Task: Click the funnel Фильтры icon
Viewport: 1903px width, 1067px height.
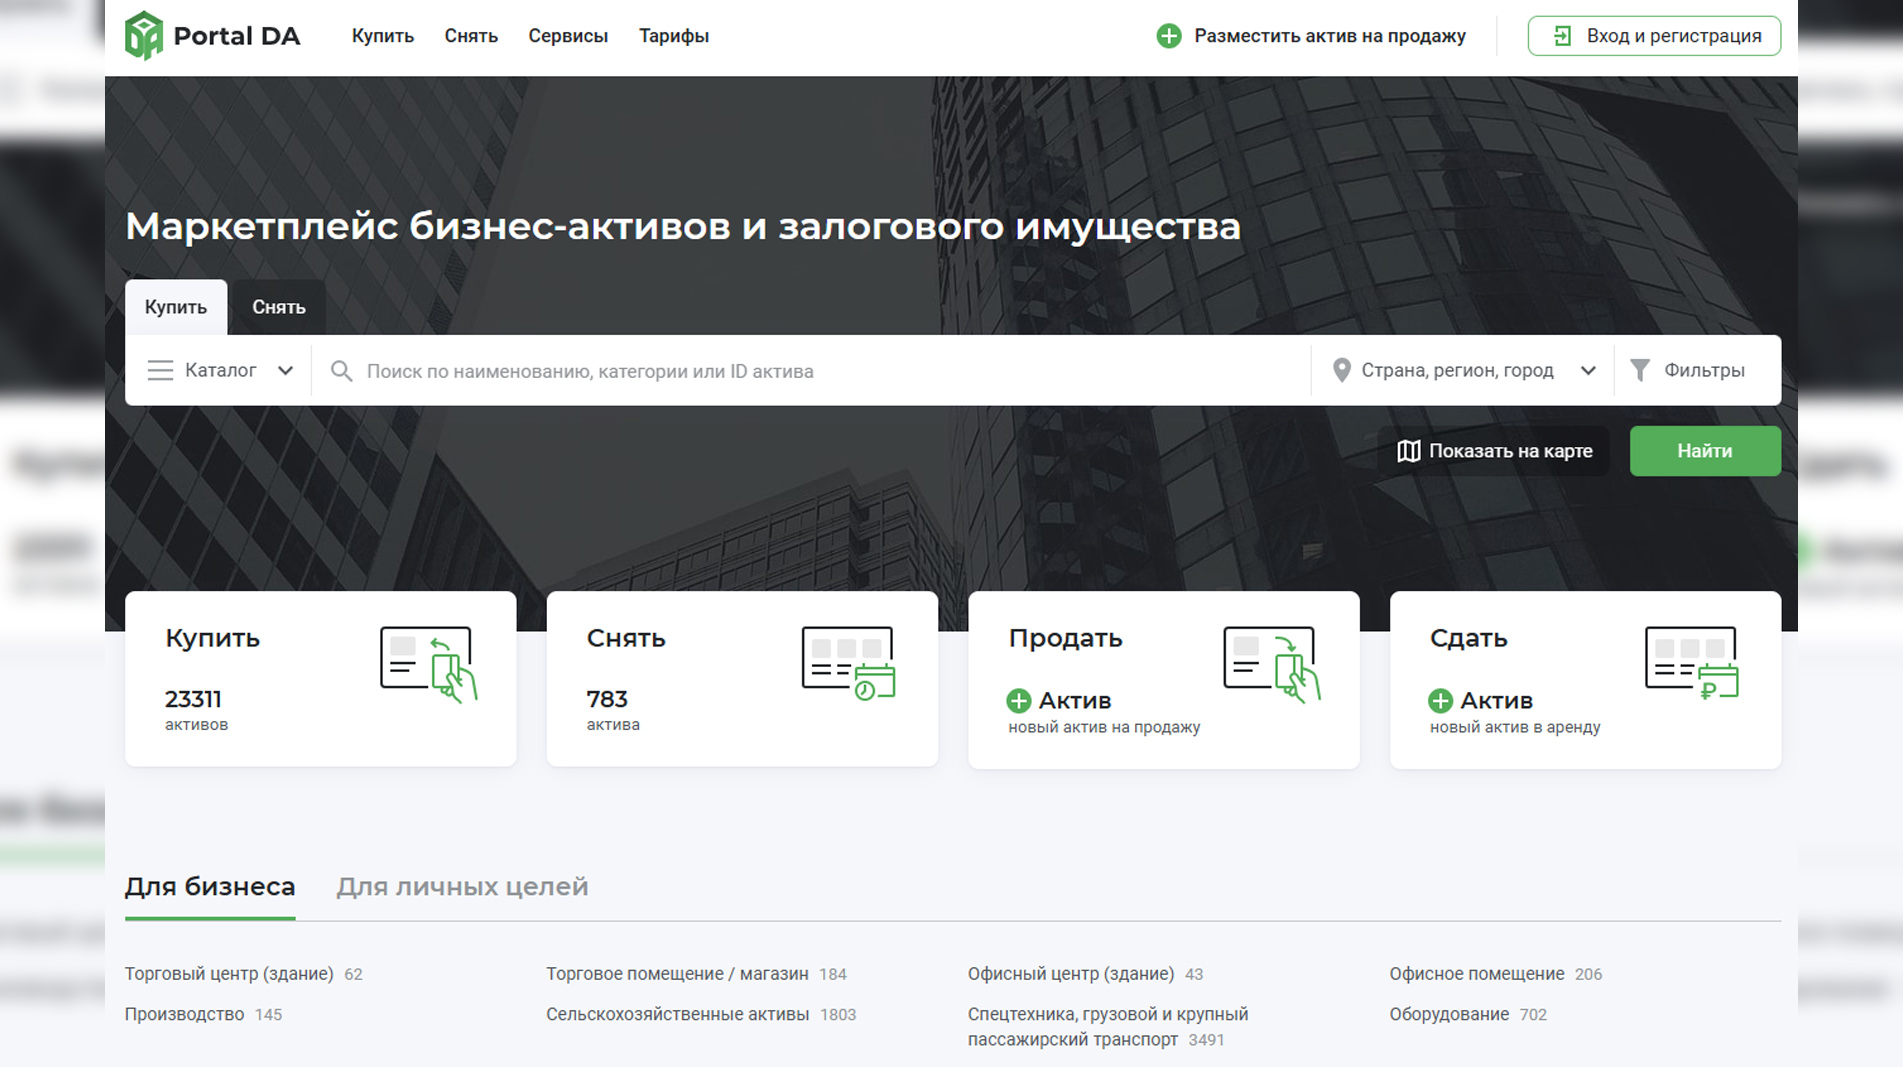Action: pyautogui.click(x=1639, y=371)
